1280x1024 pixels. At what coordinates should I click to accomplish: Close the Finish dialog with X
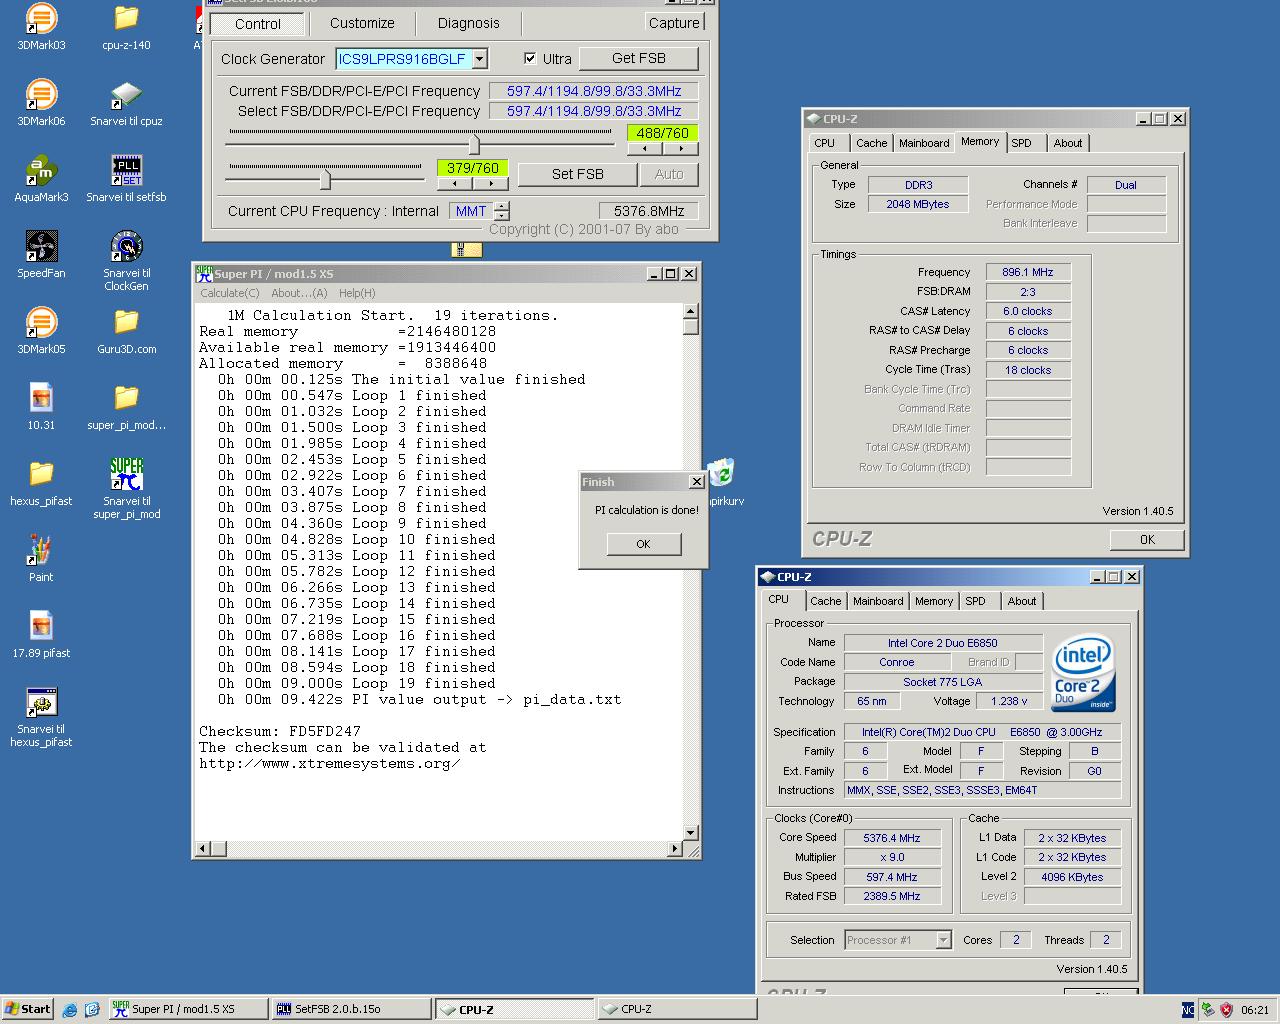(696, 481)
